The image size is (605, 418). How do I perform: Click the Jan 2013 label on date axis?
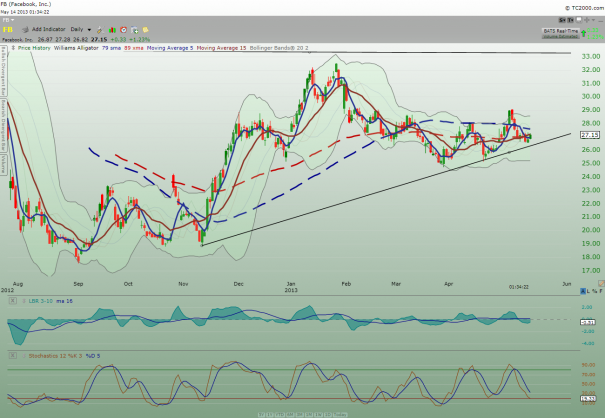291,287
